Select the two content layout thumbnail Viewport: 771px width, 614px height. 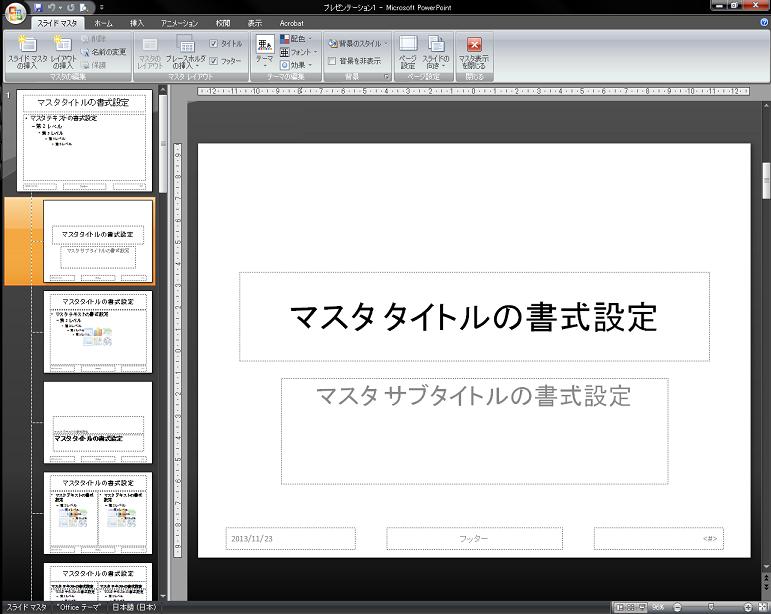coord(98,513)
